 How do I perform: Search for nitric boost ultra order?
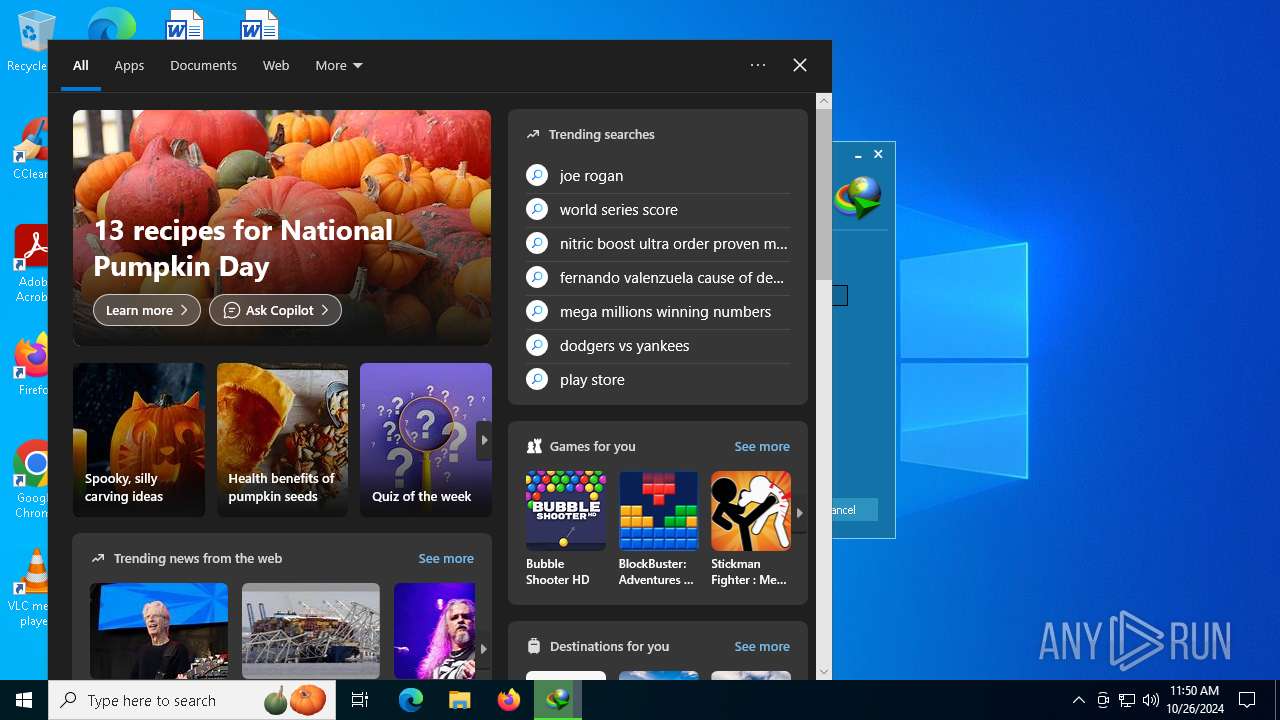(658, 243)
